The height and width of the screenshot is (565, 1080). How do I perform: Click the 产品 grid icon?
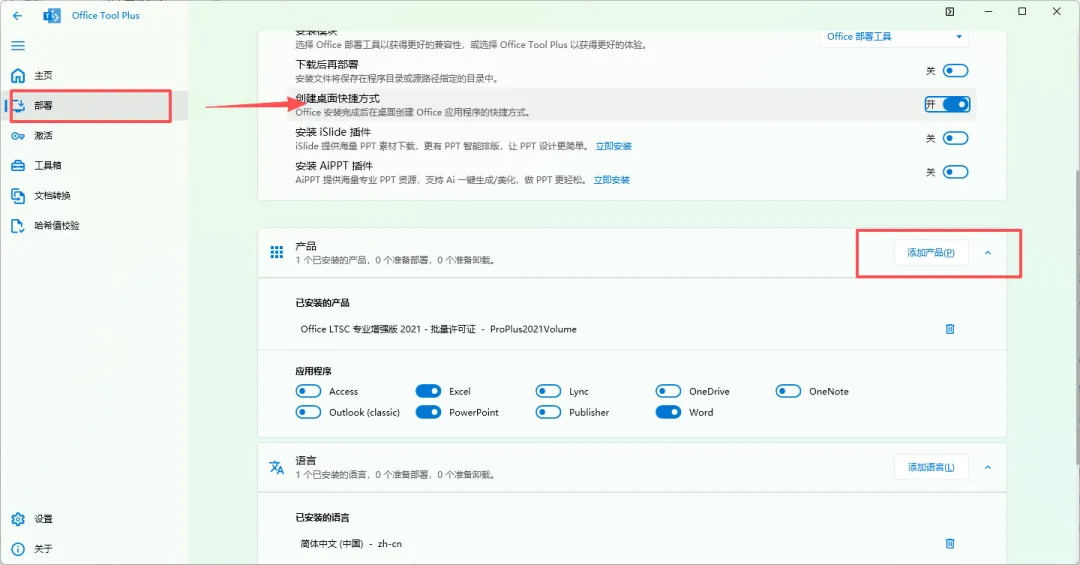tap(277, 252)
